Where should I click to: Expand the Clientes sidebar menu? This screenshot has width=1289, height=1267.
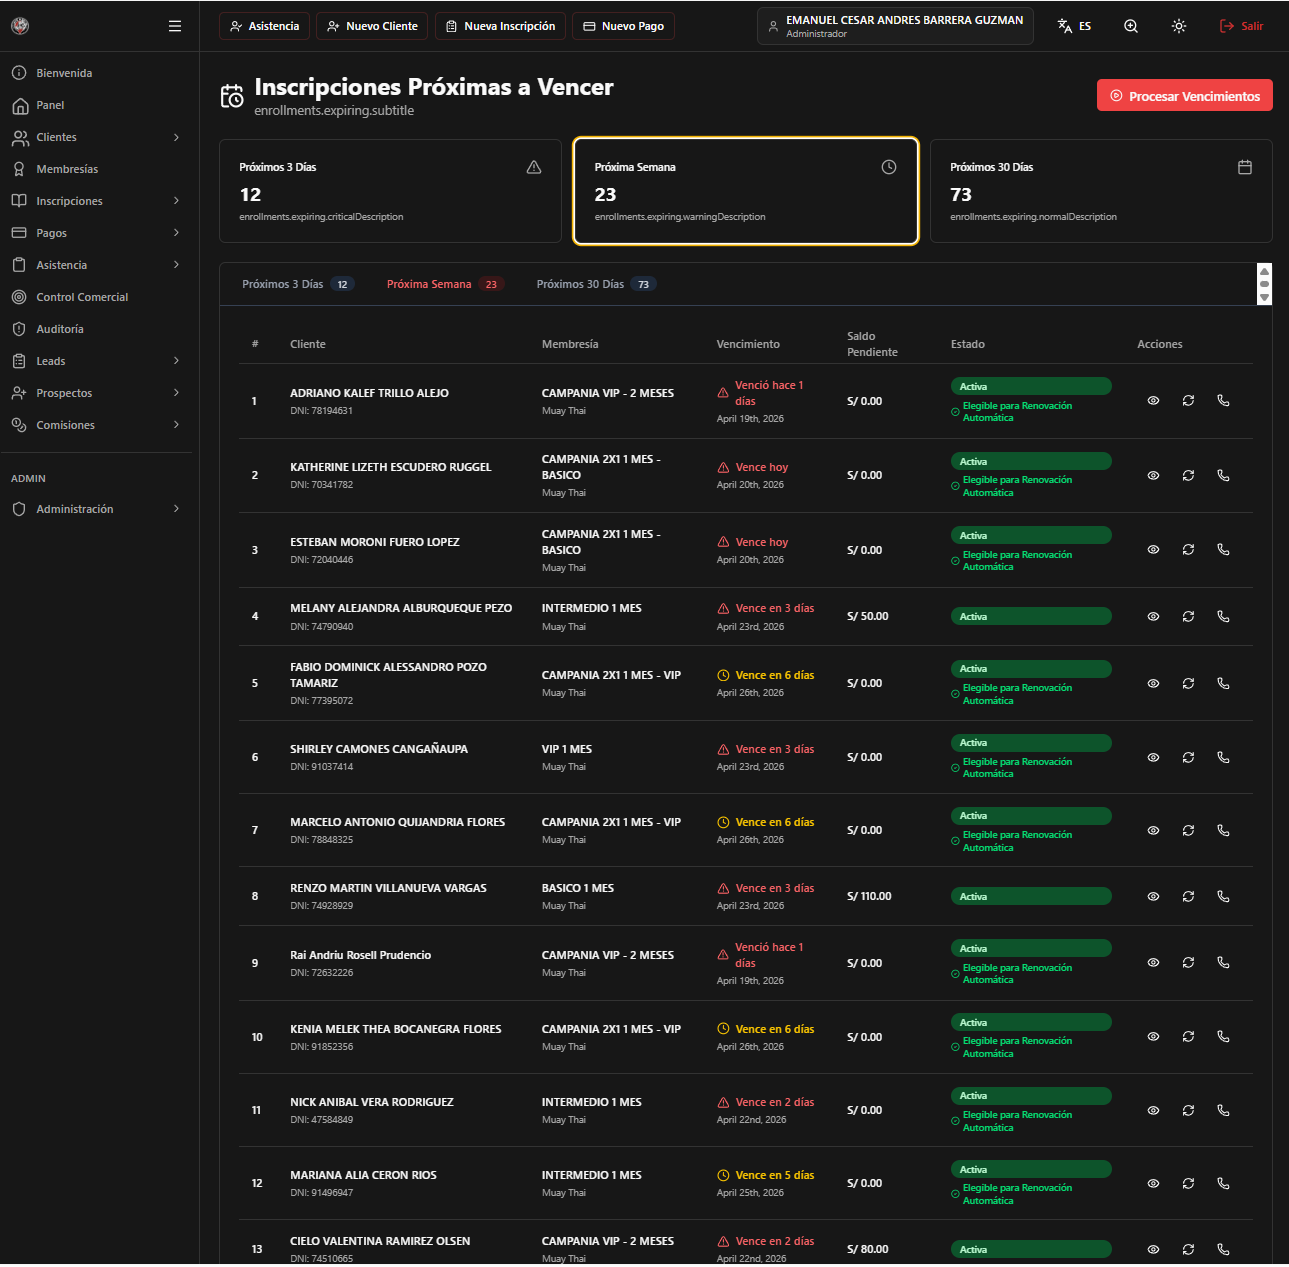[x=96, y=137]
